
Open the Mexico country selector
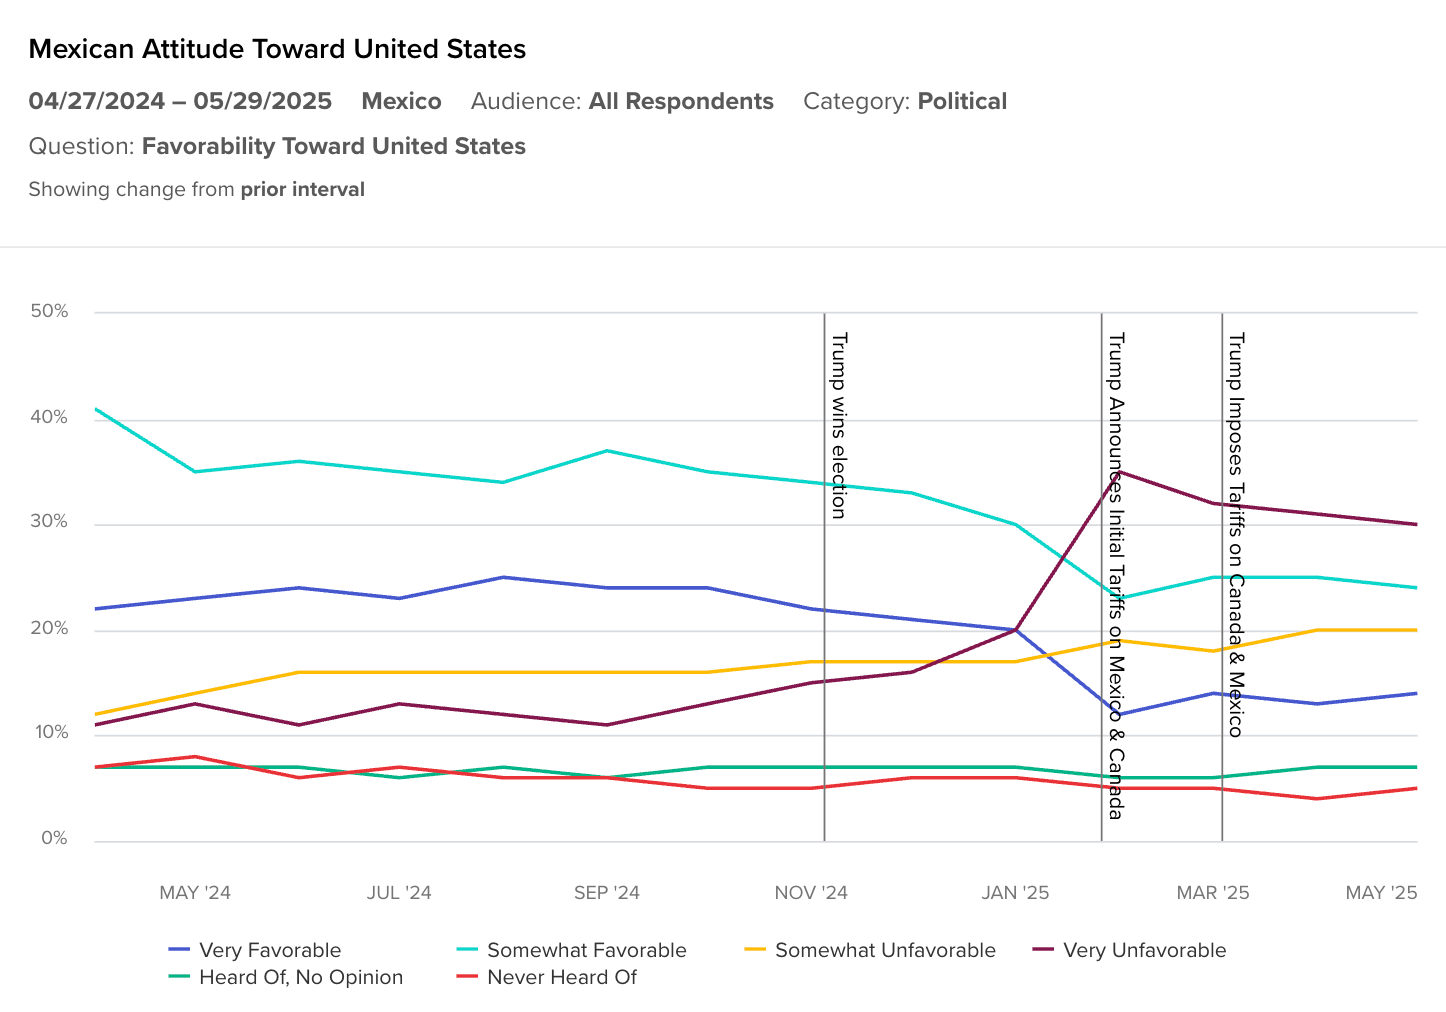[401, 101]
